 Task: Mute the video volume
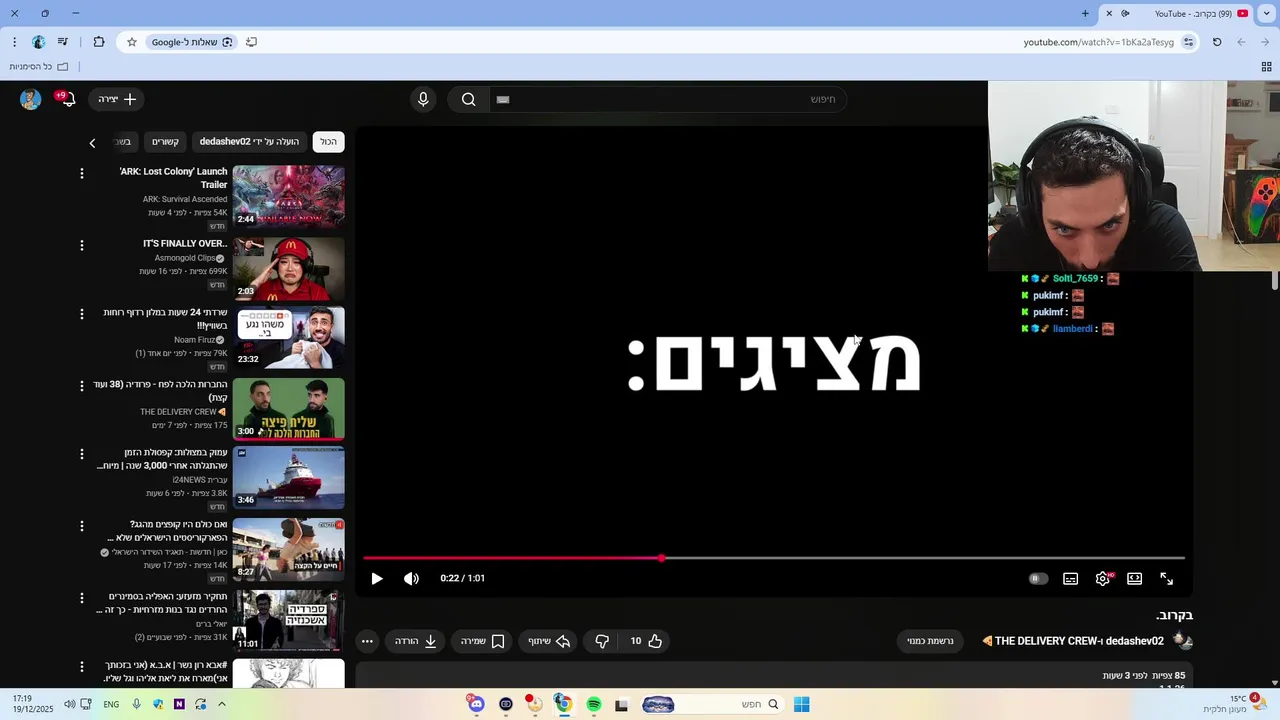click(411, 579)
